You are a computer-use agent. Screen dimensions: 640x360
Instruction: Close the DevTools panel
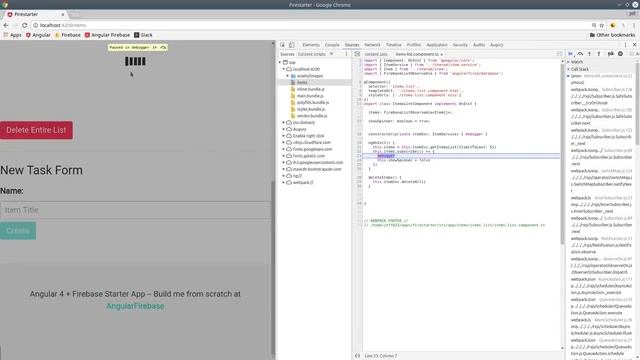click(x=634, y=45)
